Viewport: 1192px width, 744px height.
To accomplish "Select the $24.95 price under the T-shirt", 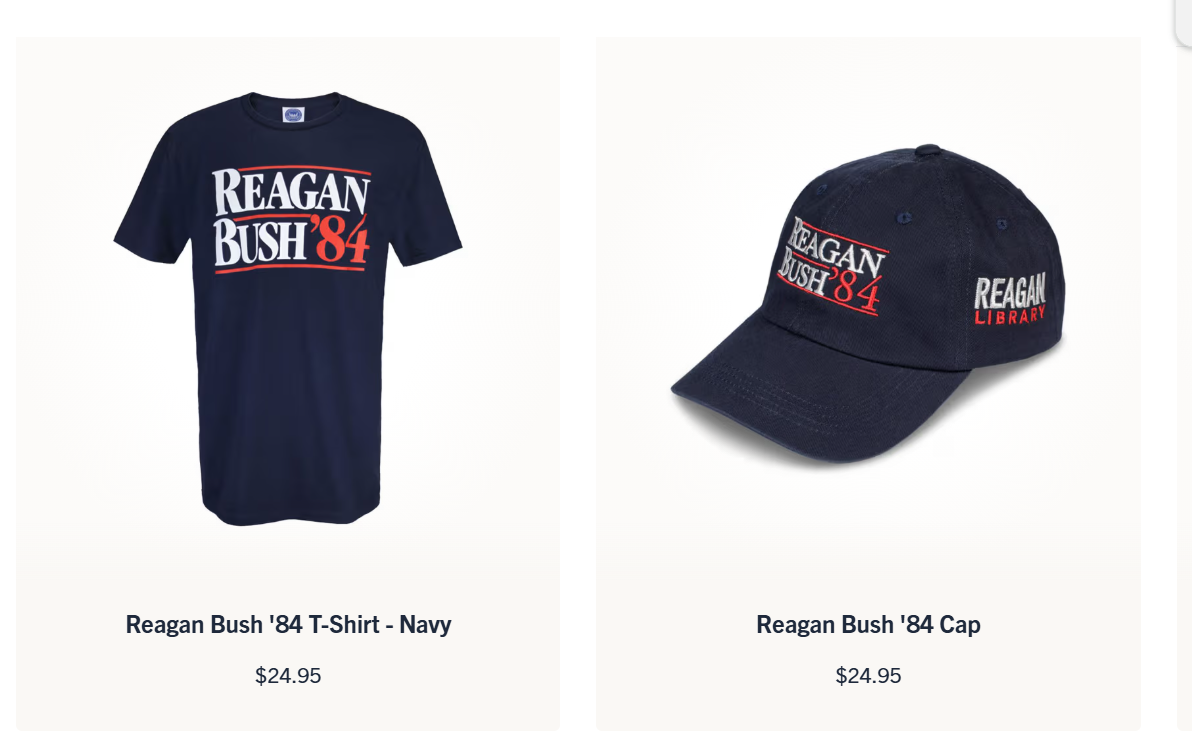I will 288,676.
